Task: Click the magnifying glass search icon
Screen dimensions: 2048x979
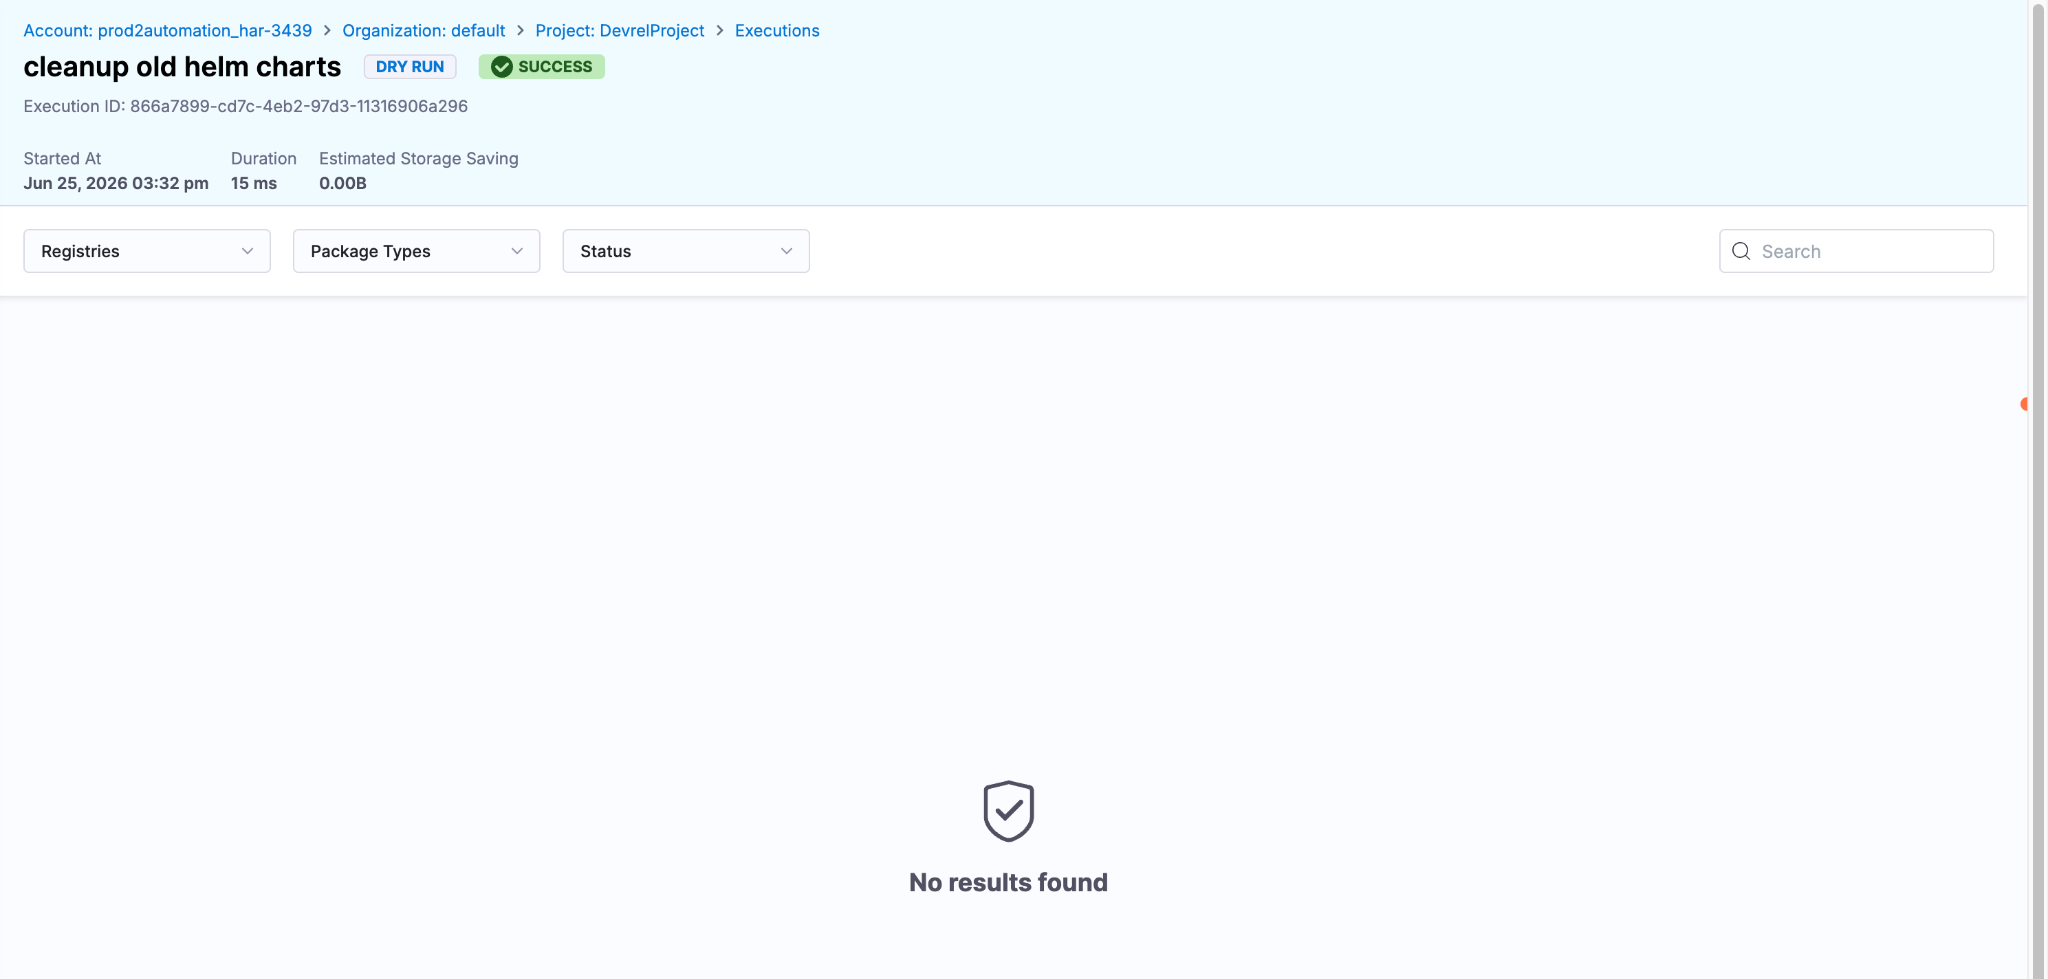Action: point(1741,251)
